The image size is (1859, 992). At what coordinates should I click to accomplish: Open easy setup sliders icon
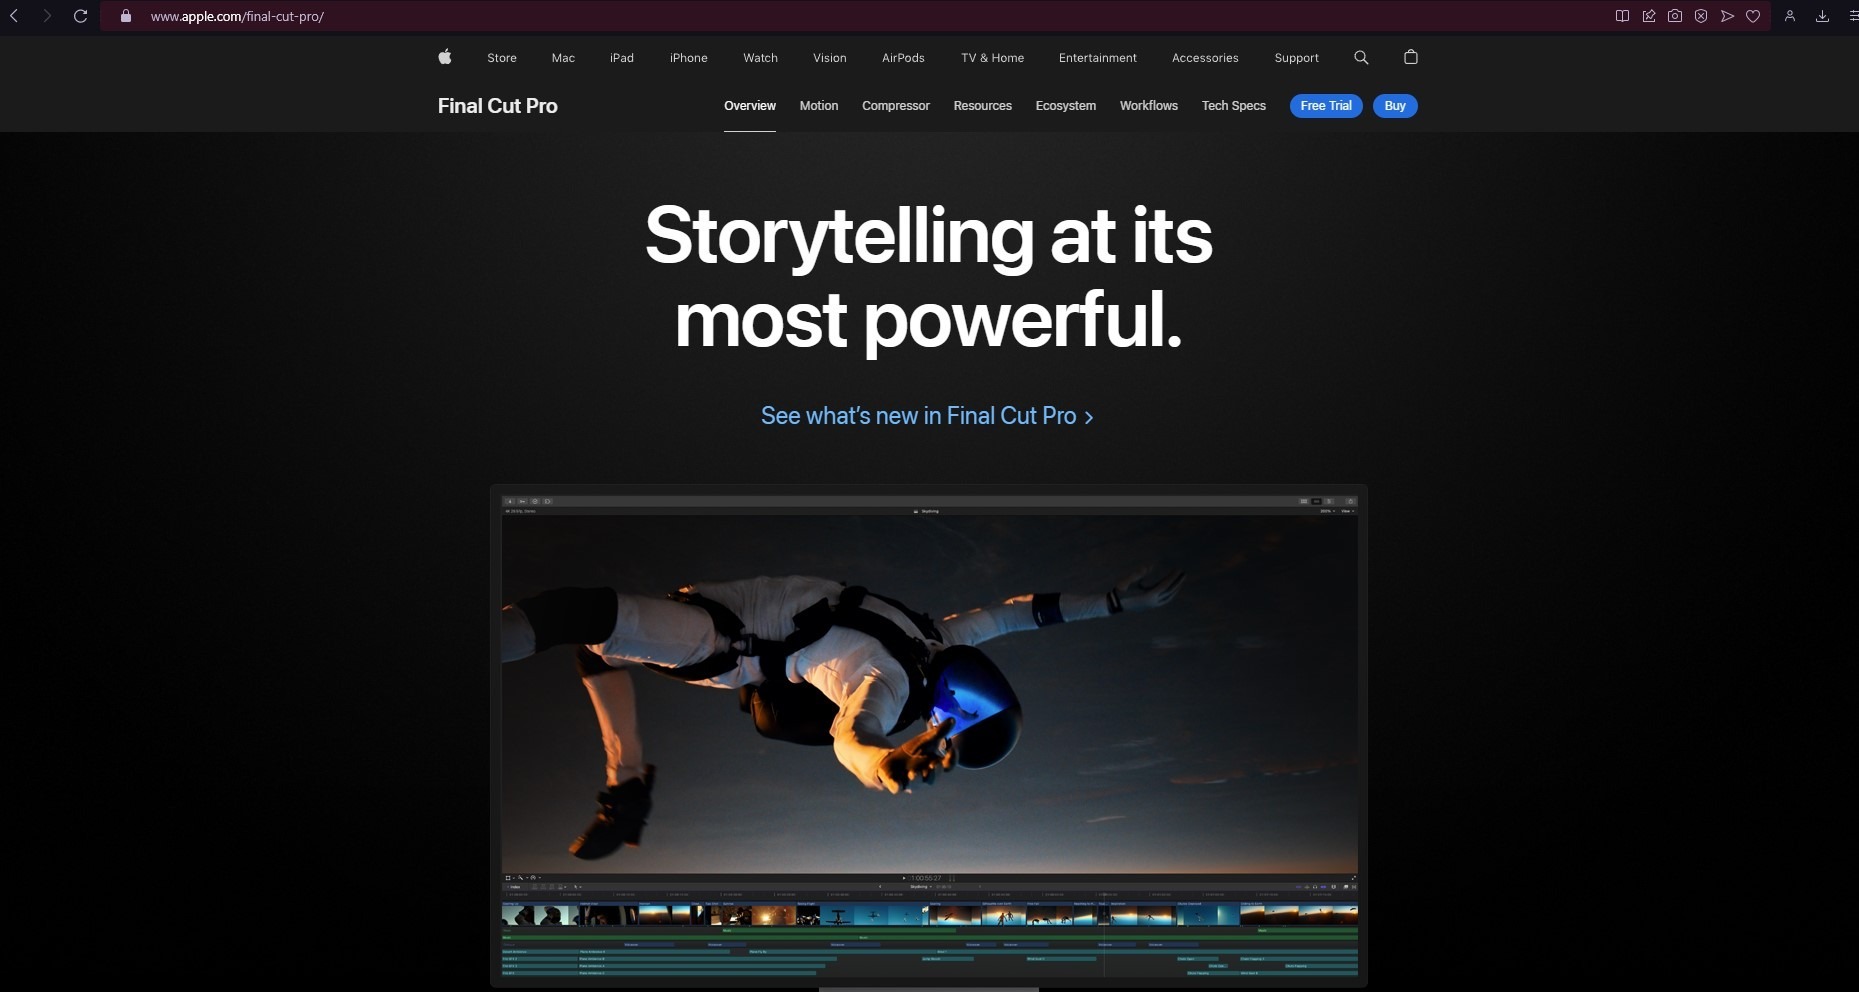(x=1853, y=16)
